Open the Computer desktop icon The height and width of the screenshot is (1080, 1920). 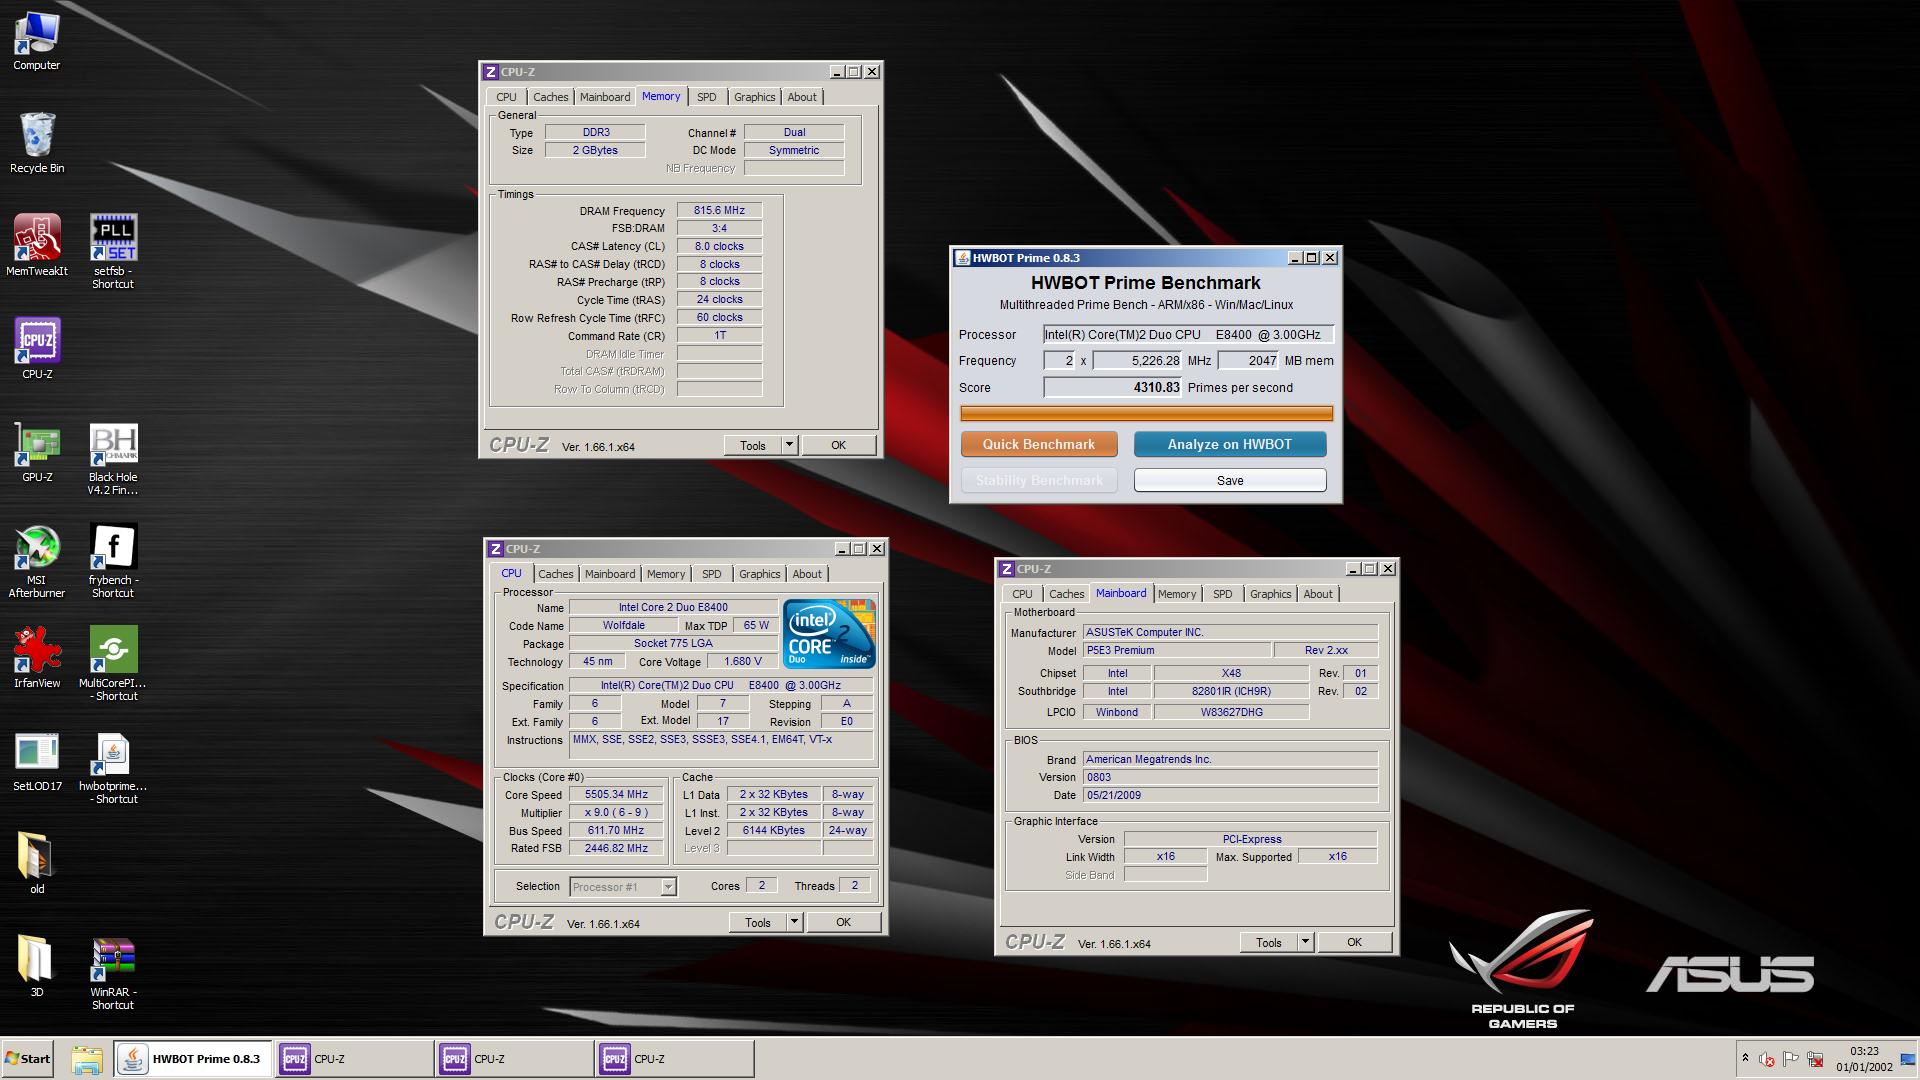pyautogui.click(x=37, y=40)
